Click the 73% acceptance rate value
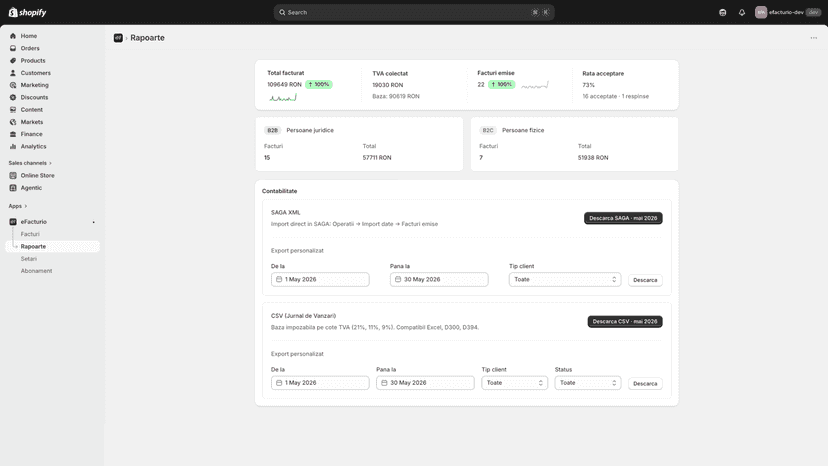The width and height of the screenshot is (828, 466). click(x=588, y=85)
